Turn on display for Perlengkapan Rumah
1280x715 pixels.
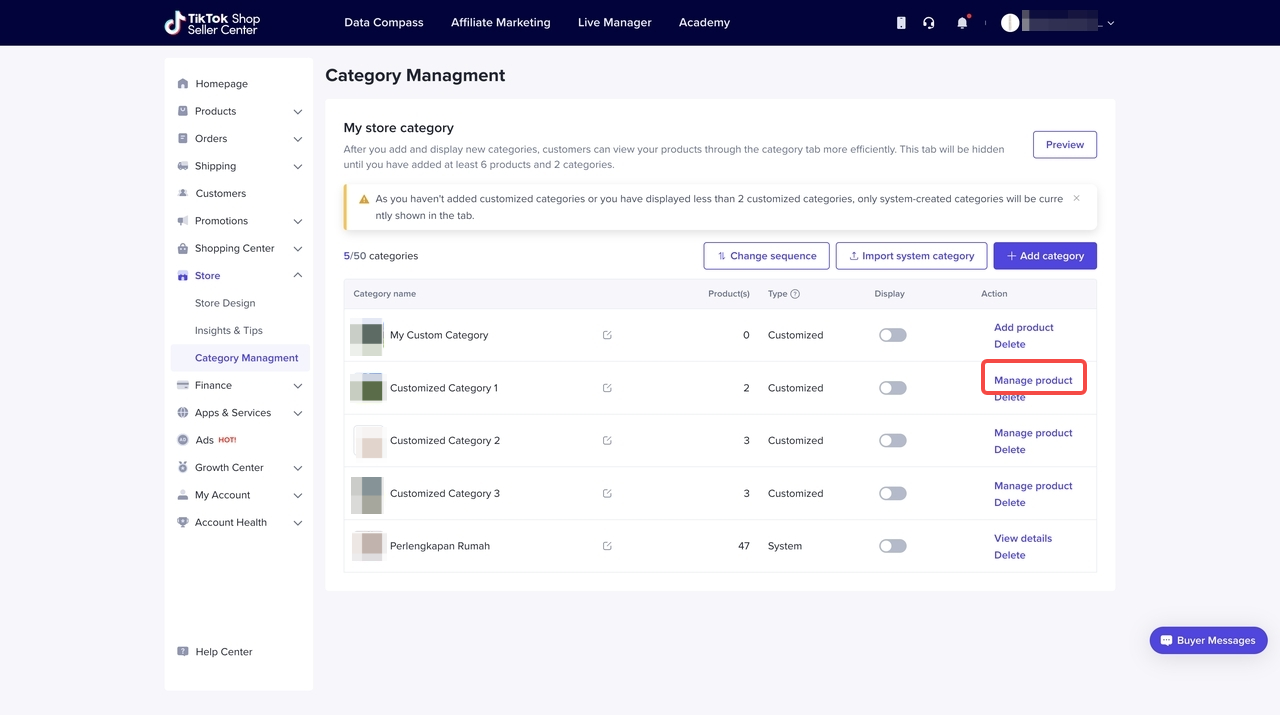892,546
